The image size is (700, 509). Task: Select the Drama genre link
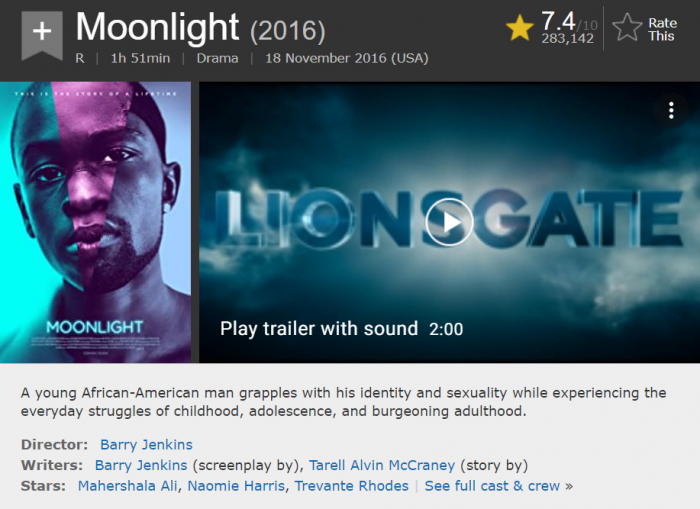[x=217, y=58]
